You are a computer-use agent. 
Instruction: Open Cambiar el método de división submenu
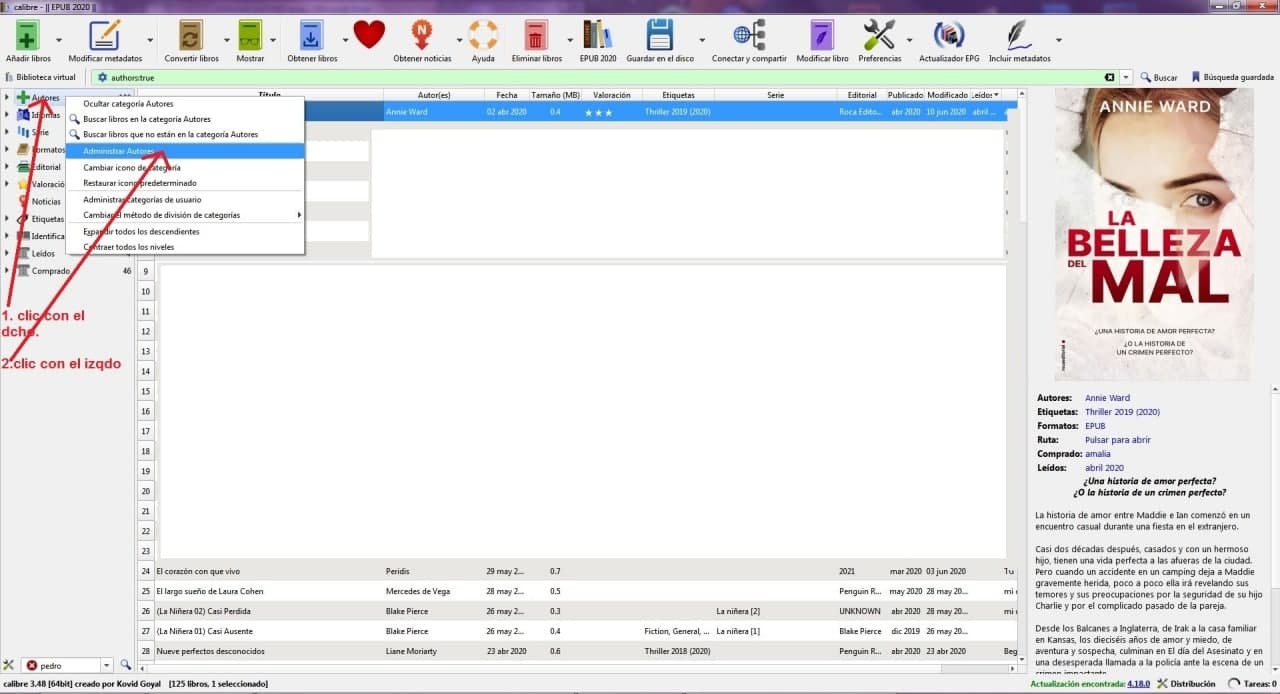[x=185, y=215]
